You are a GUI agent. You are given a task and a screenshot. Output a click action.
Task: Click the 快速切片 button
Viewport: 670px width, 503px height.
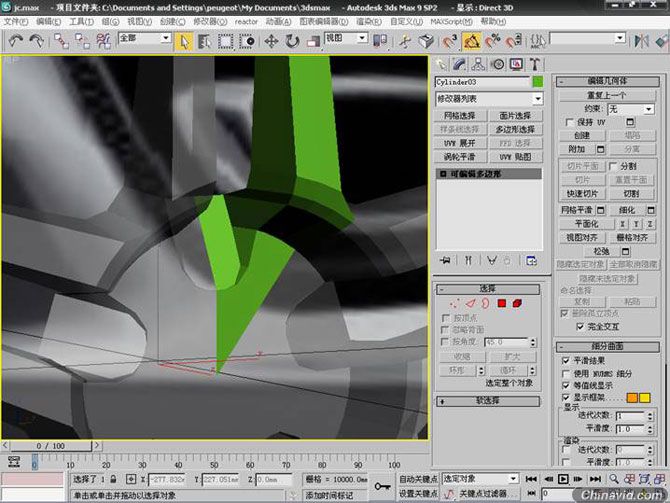pyautogui.click(x=581, y=193)
